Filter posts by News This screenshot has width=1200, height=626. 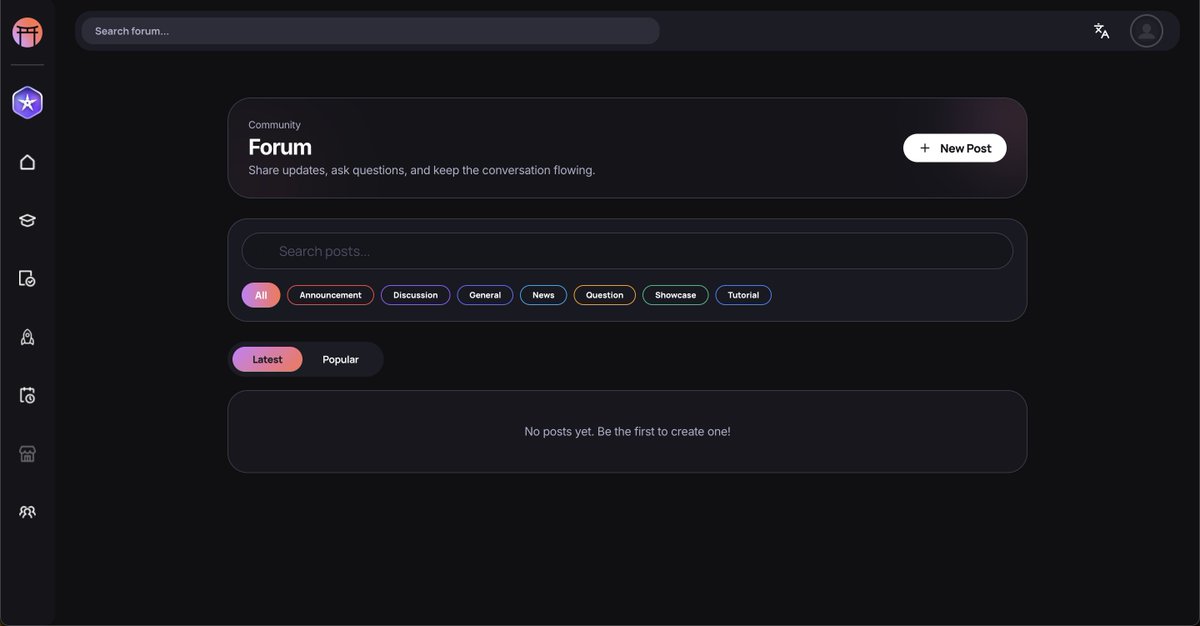click(543, 295)
